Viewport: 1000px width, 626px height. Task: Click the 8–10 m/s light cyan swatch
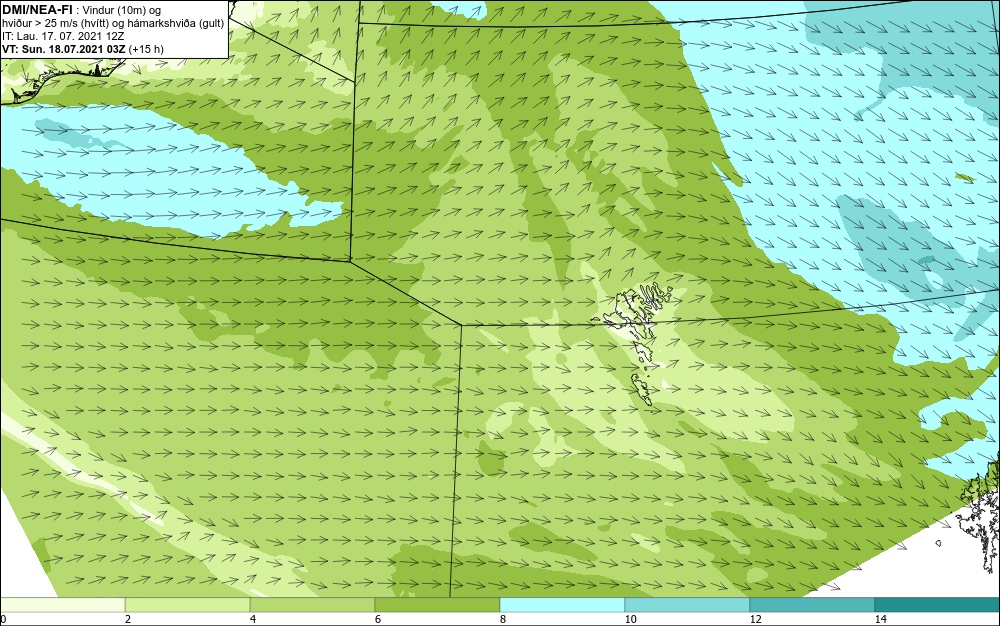point(562,605)
